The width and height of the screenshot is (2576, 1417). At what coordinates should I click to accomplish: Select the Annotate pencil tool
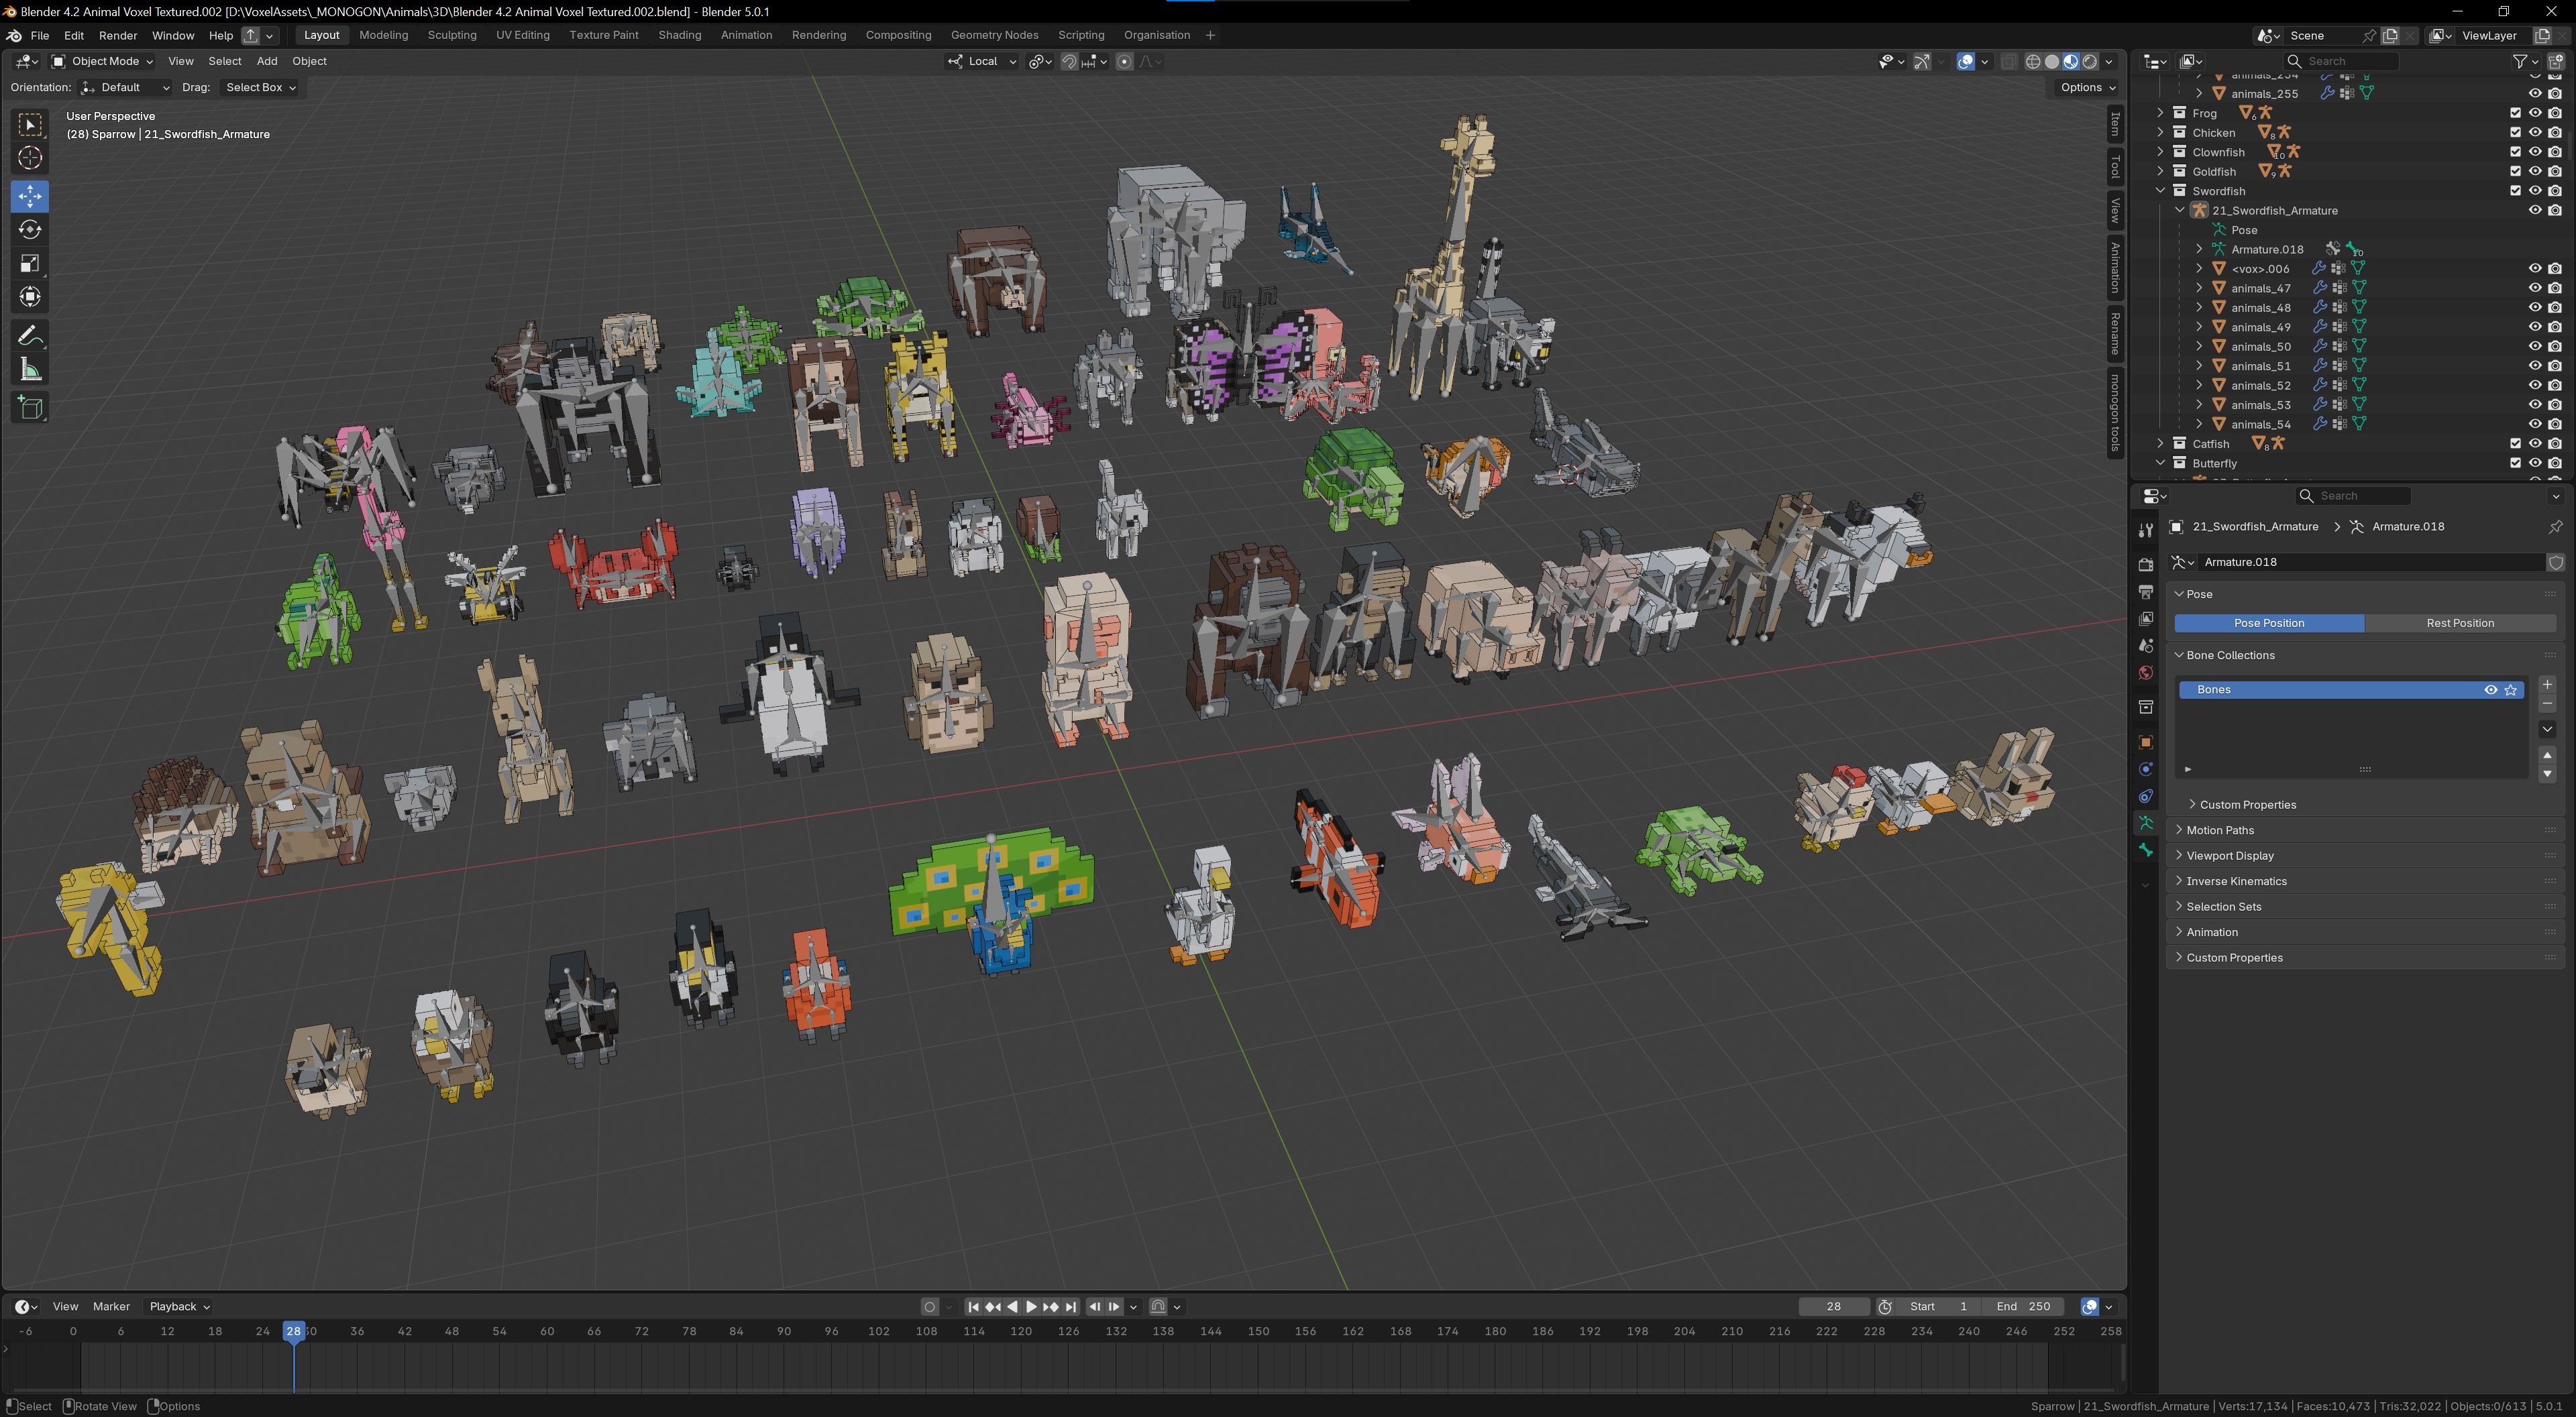click(30, 336)
